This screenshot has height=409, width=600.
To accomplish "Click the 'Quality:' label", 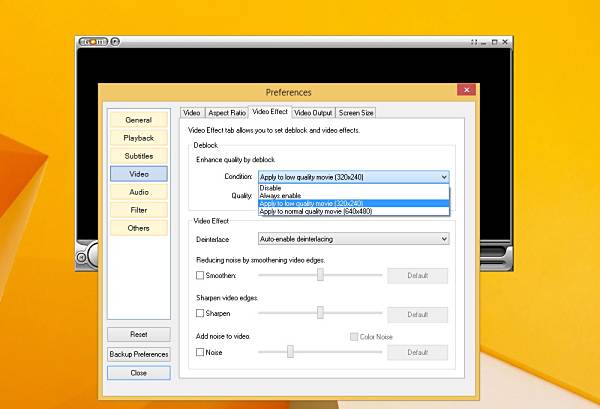I will [x=241, y=196].
